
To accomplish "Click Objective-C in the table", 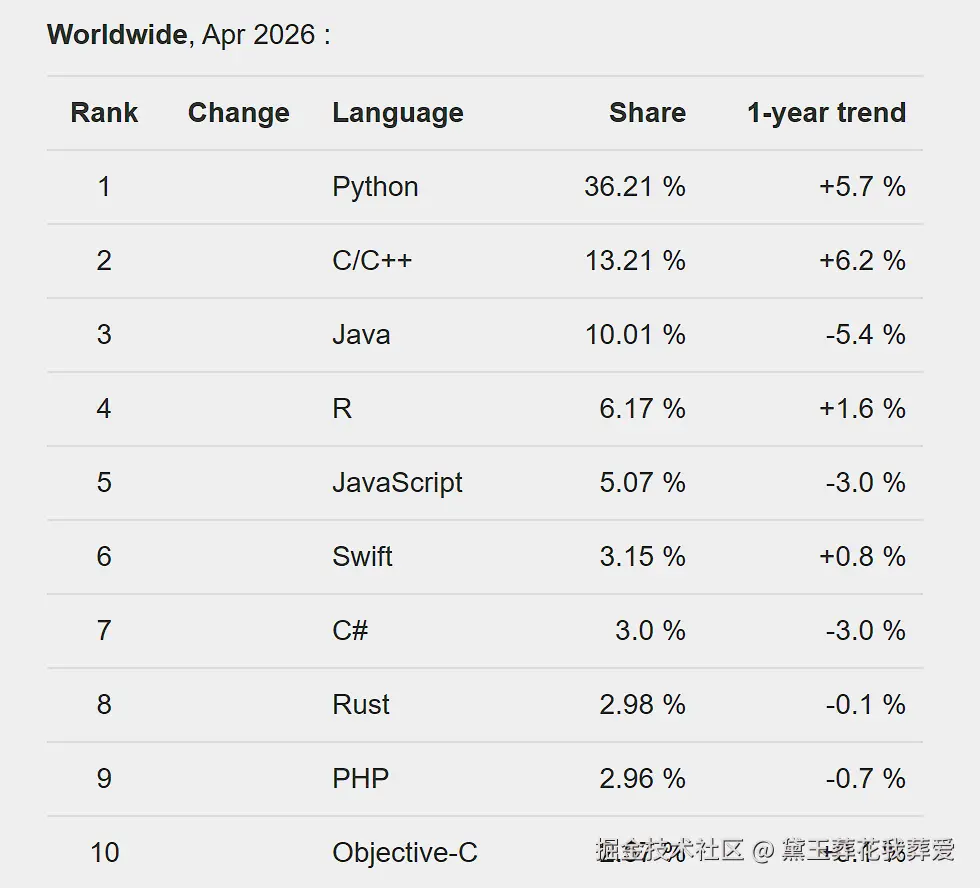I will pyautogui.click(x=404, y=852).
